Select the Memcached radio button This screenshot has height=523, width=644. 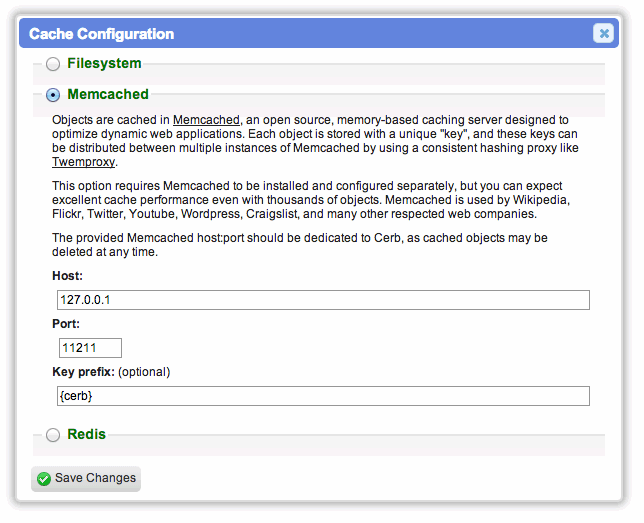point(53,95)
